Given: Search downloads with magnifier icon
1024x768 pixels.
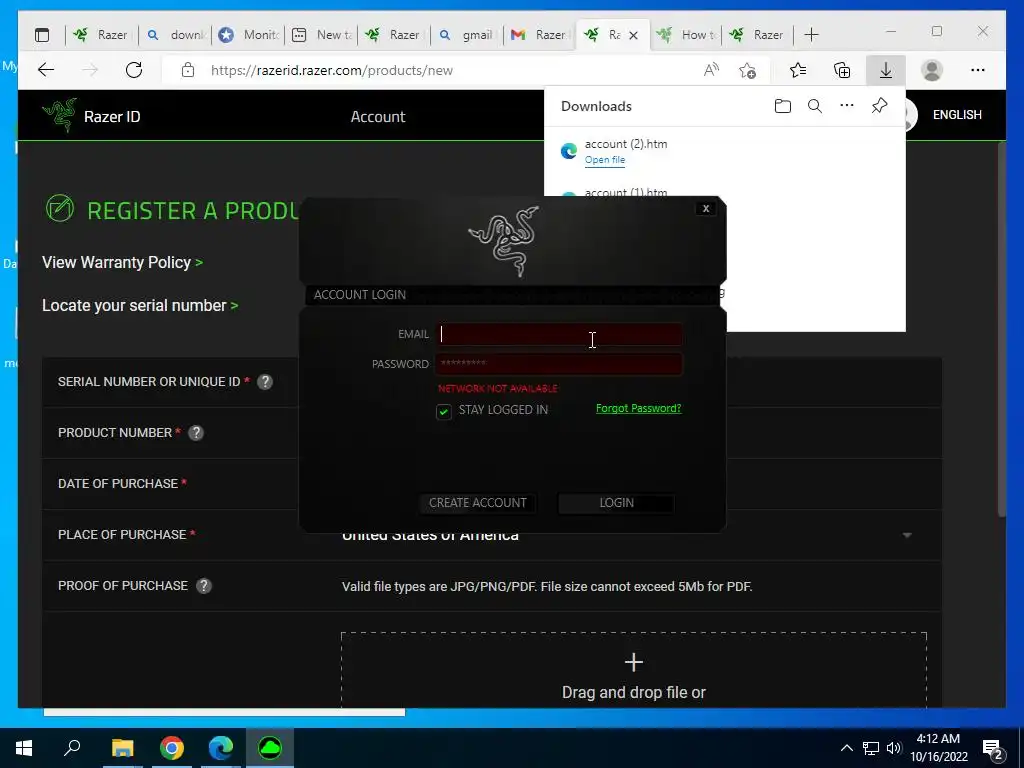Looking at the screenshot, I should 814,106.
